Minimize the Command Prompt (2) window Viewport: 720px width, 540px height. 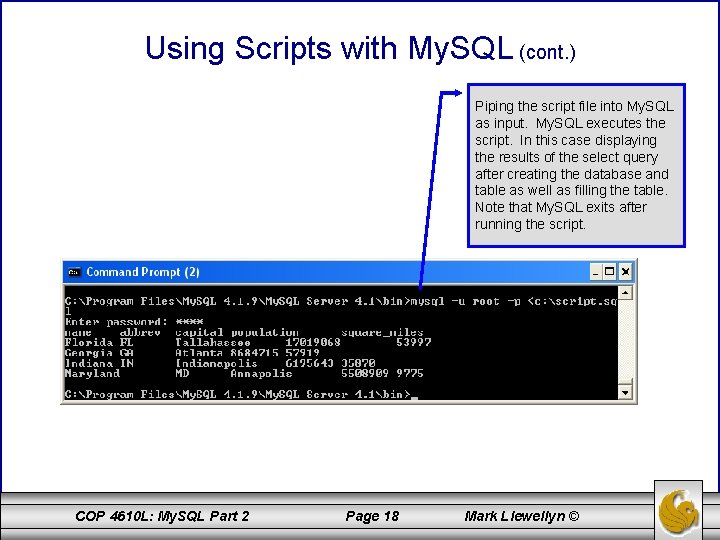click(596, 272)
